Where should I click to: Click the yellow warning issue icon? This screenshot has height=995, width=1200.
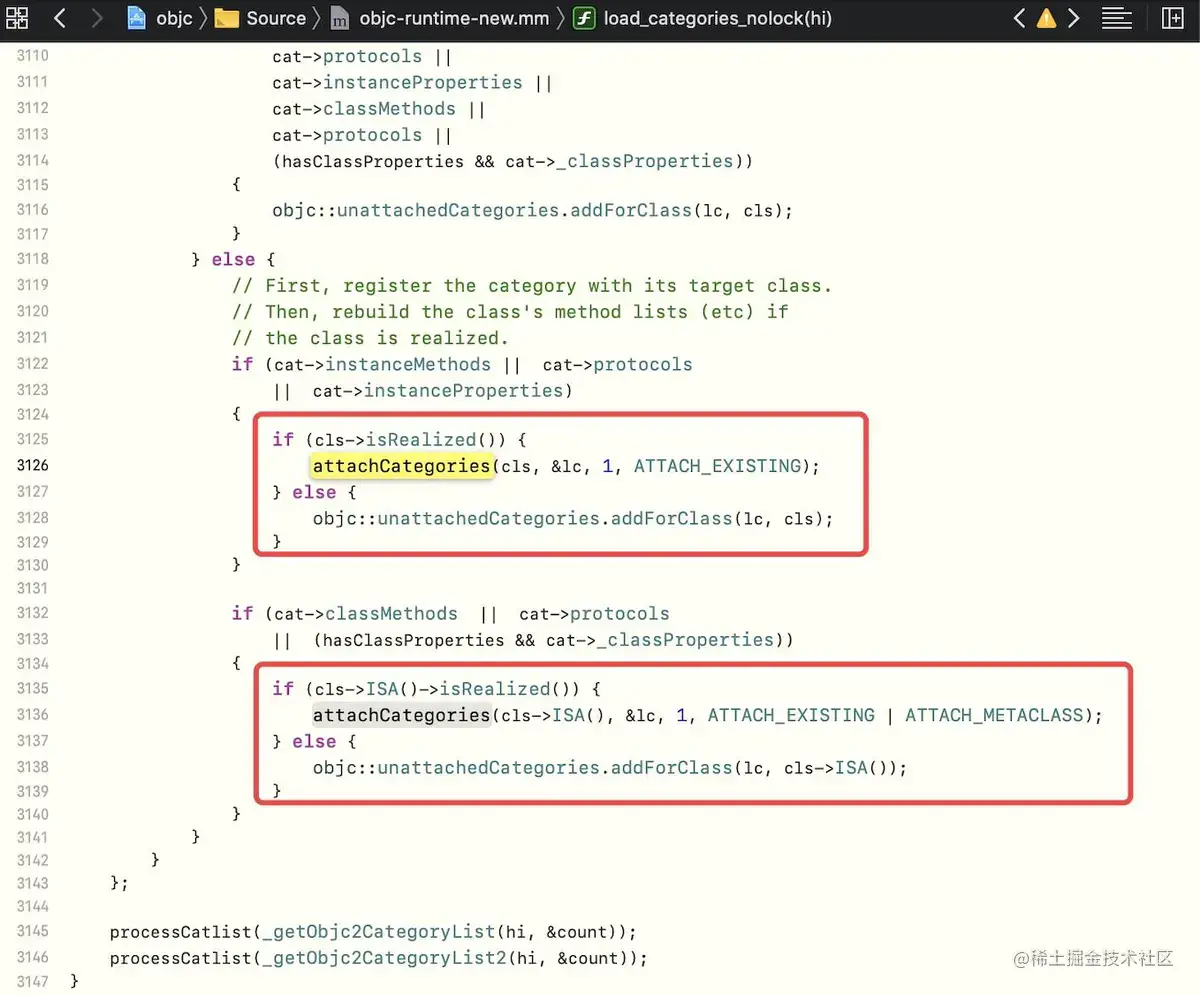tap(1046, 18)
